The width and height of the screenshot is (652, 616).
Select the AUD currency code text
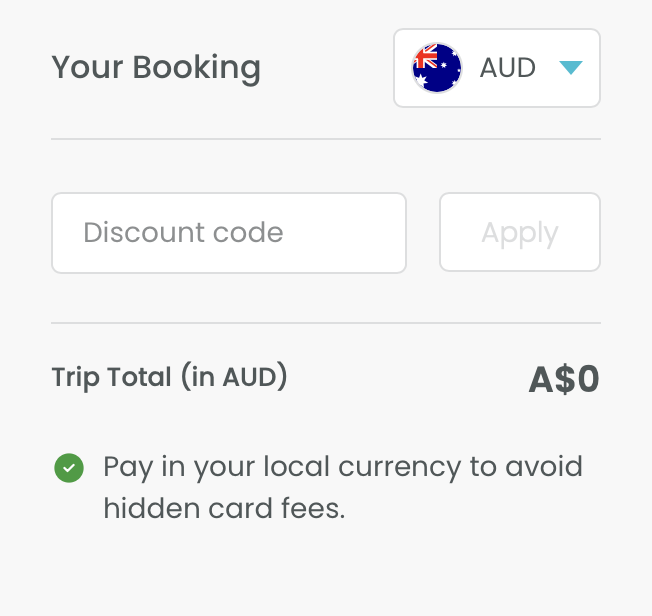(508, 68)
